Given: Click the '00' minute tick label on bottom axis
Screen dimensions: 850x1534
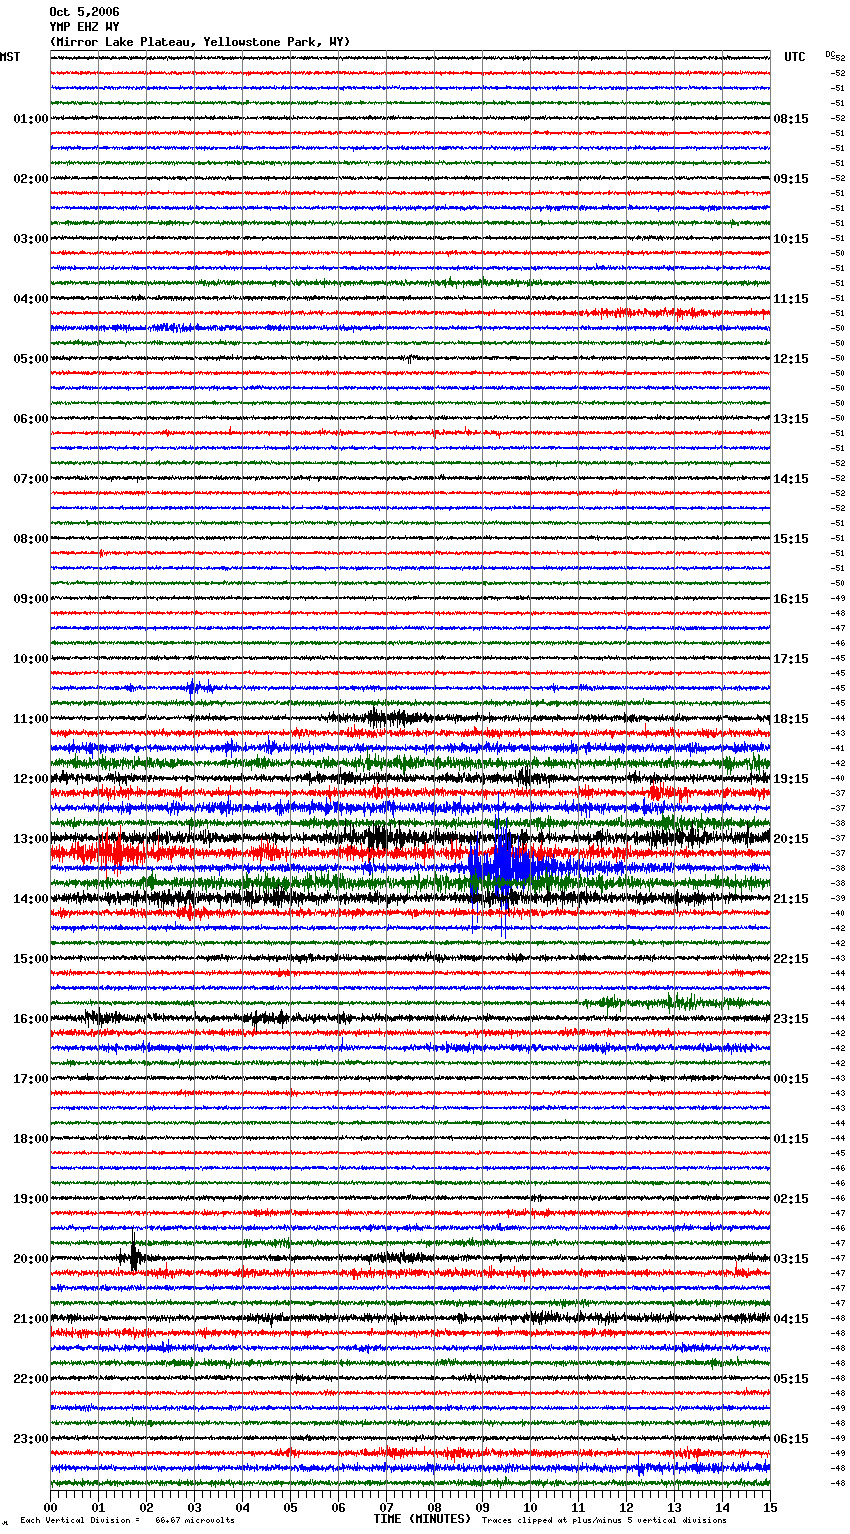Looking at the screenshot, I should pyautogui.click(x=51, y=1507).
